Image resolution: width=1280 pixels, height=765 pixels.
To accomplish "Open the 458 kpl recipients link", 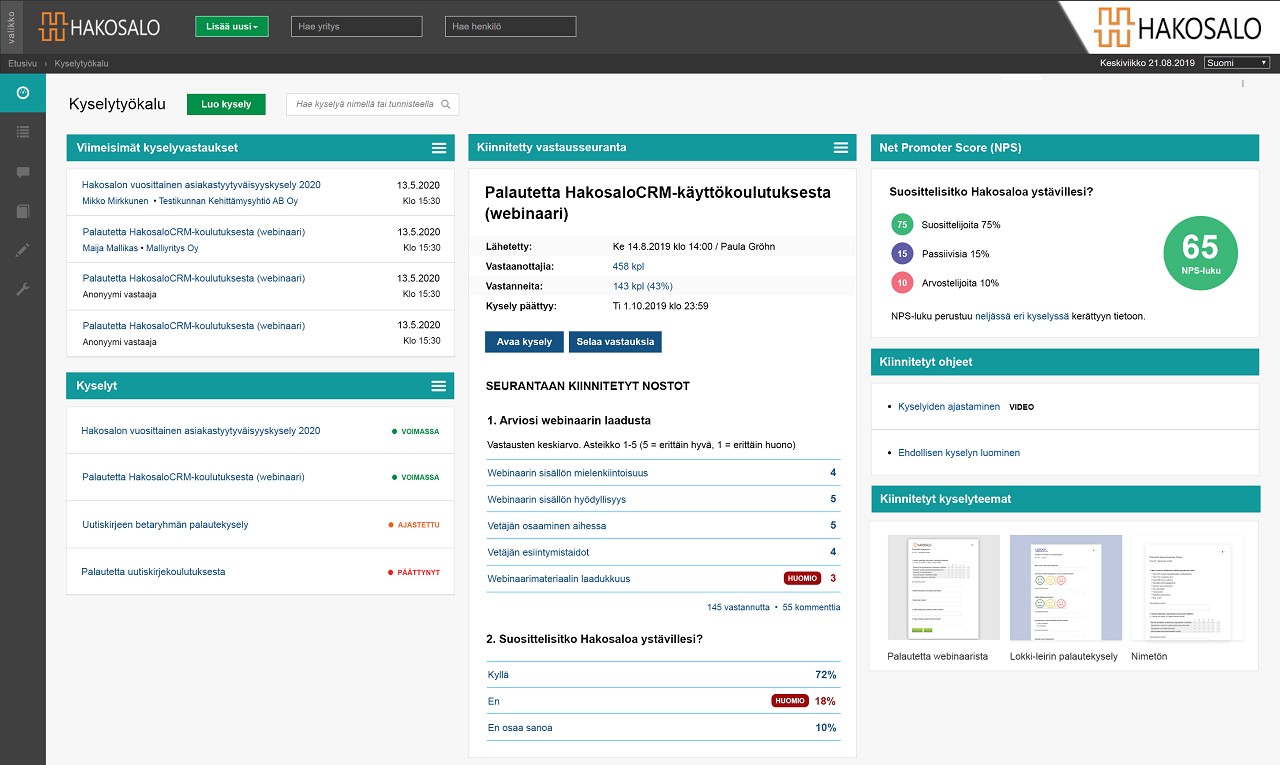I will tap(628, 266).
